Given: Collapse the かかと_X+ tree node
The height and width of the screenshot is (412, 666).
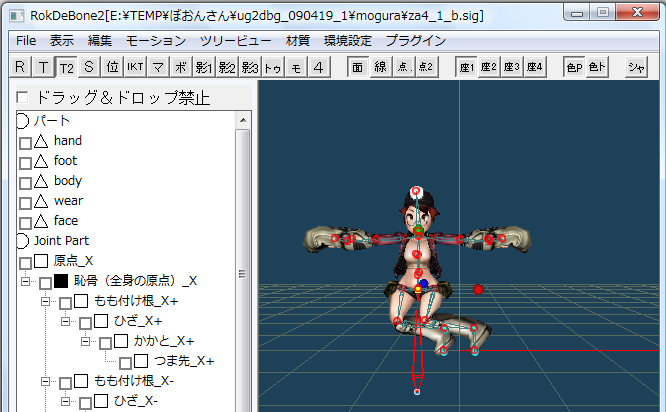Looking at the screenshot, I should tap(86, 342).
